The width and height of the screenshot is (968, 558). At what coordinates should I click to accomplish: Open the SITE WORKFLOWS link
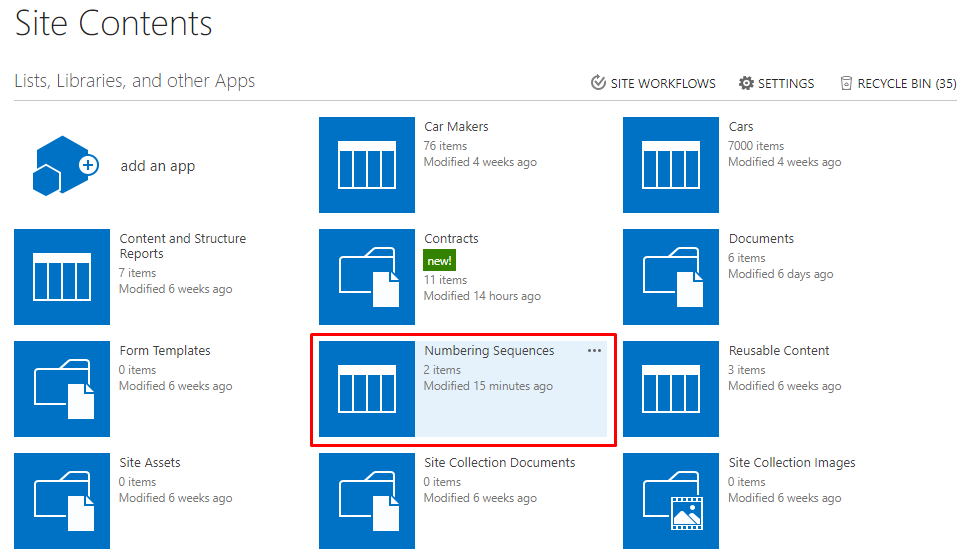pos(663,83)
